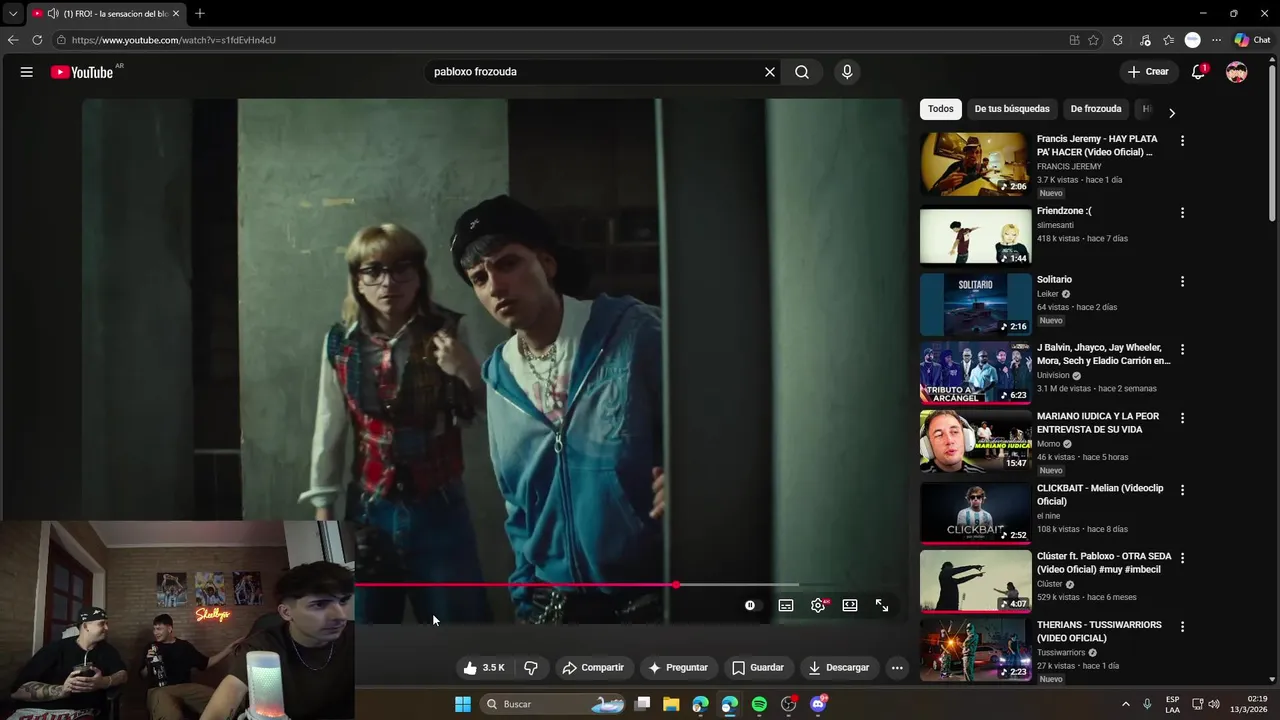Open more actions ellipsis below video
Screen dimensions: 1280x720
897,667
